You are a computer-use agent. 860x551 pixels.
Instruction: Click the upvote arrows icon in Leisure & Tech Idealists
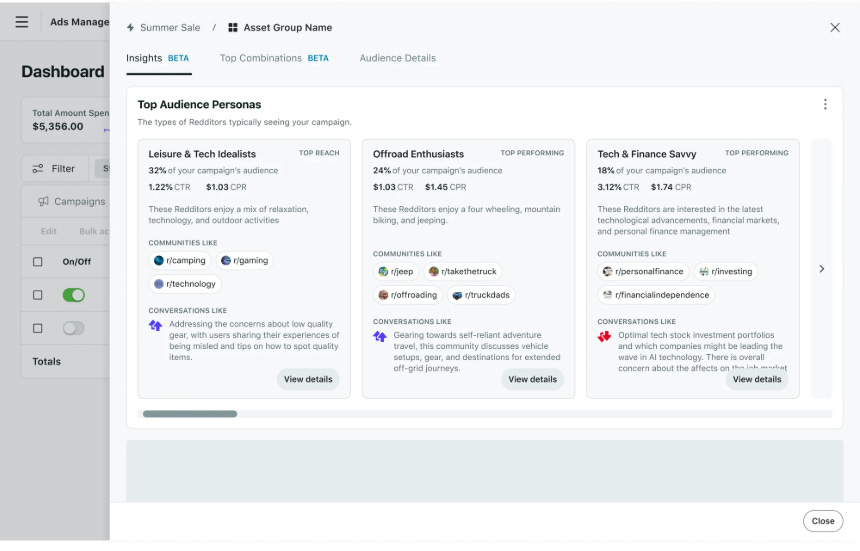(x=156, y=326)
